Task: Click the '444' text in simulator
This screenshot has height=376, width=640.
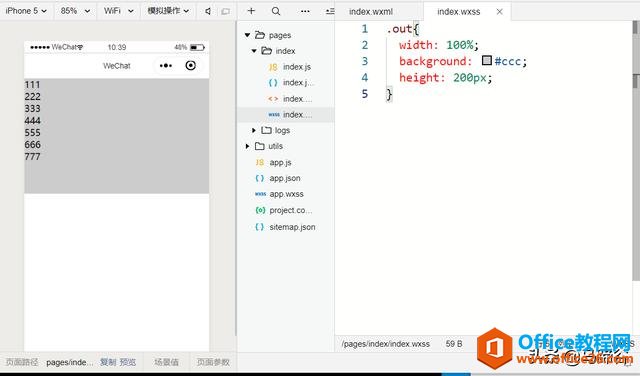Action: pos(32,121)
